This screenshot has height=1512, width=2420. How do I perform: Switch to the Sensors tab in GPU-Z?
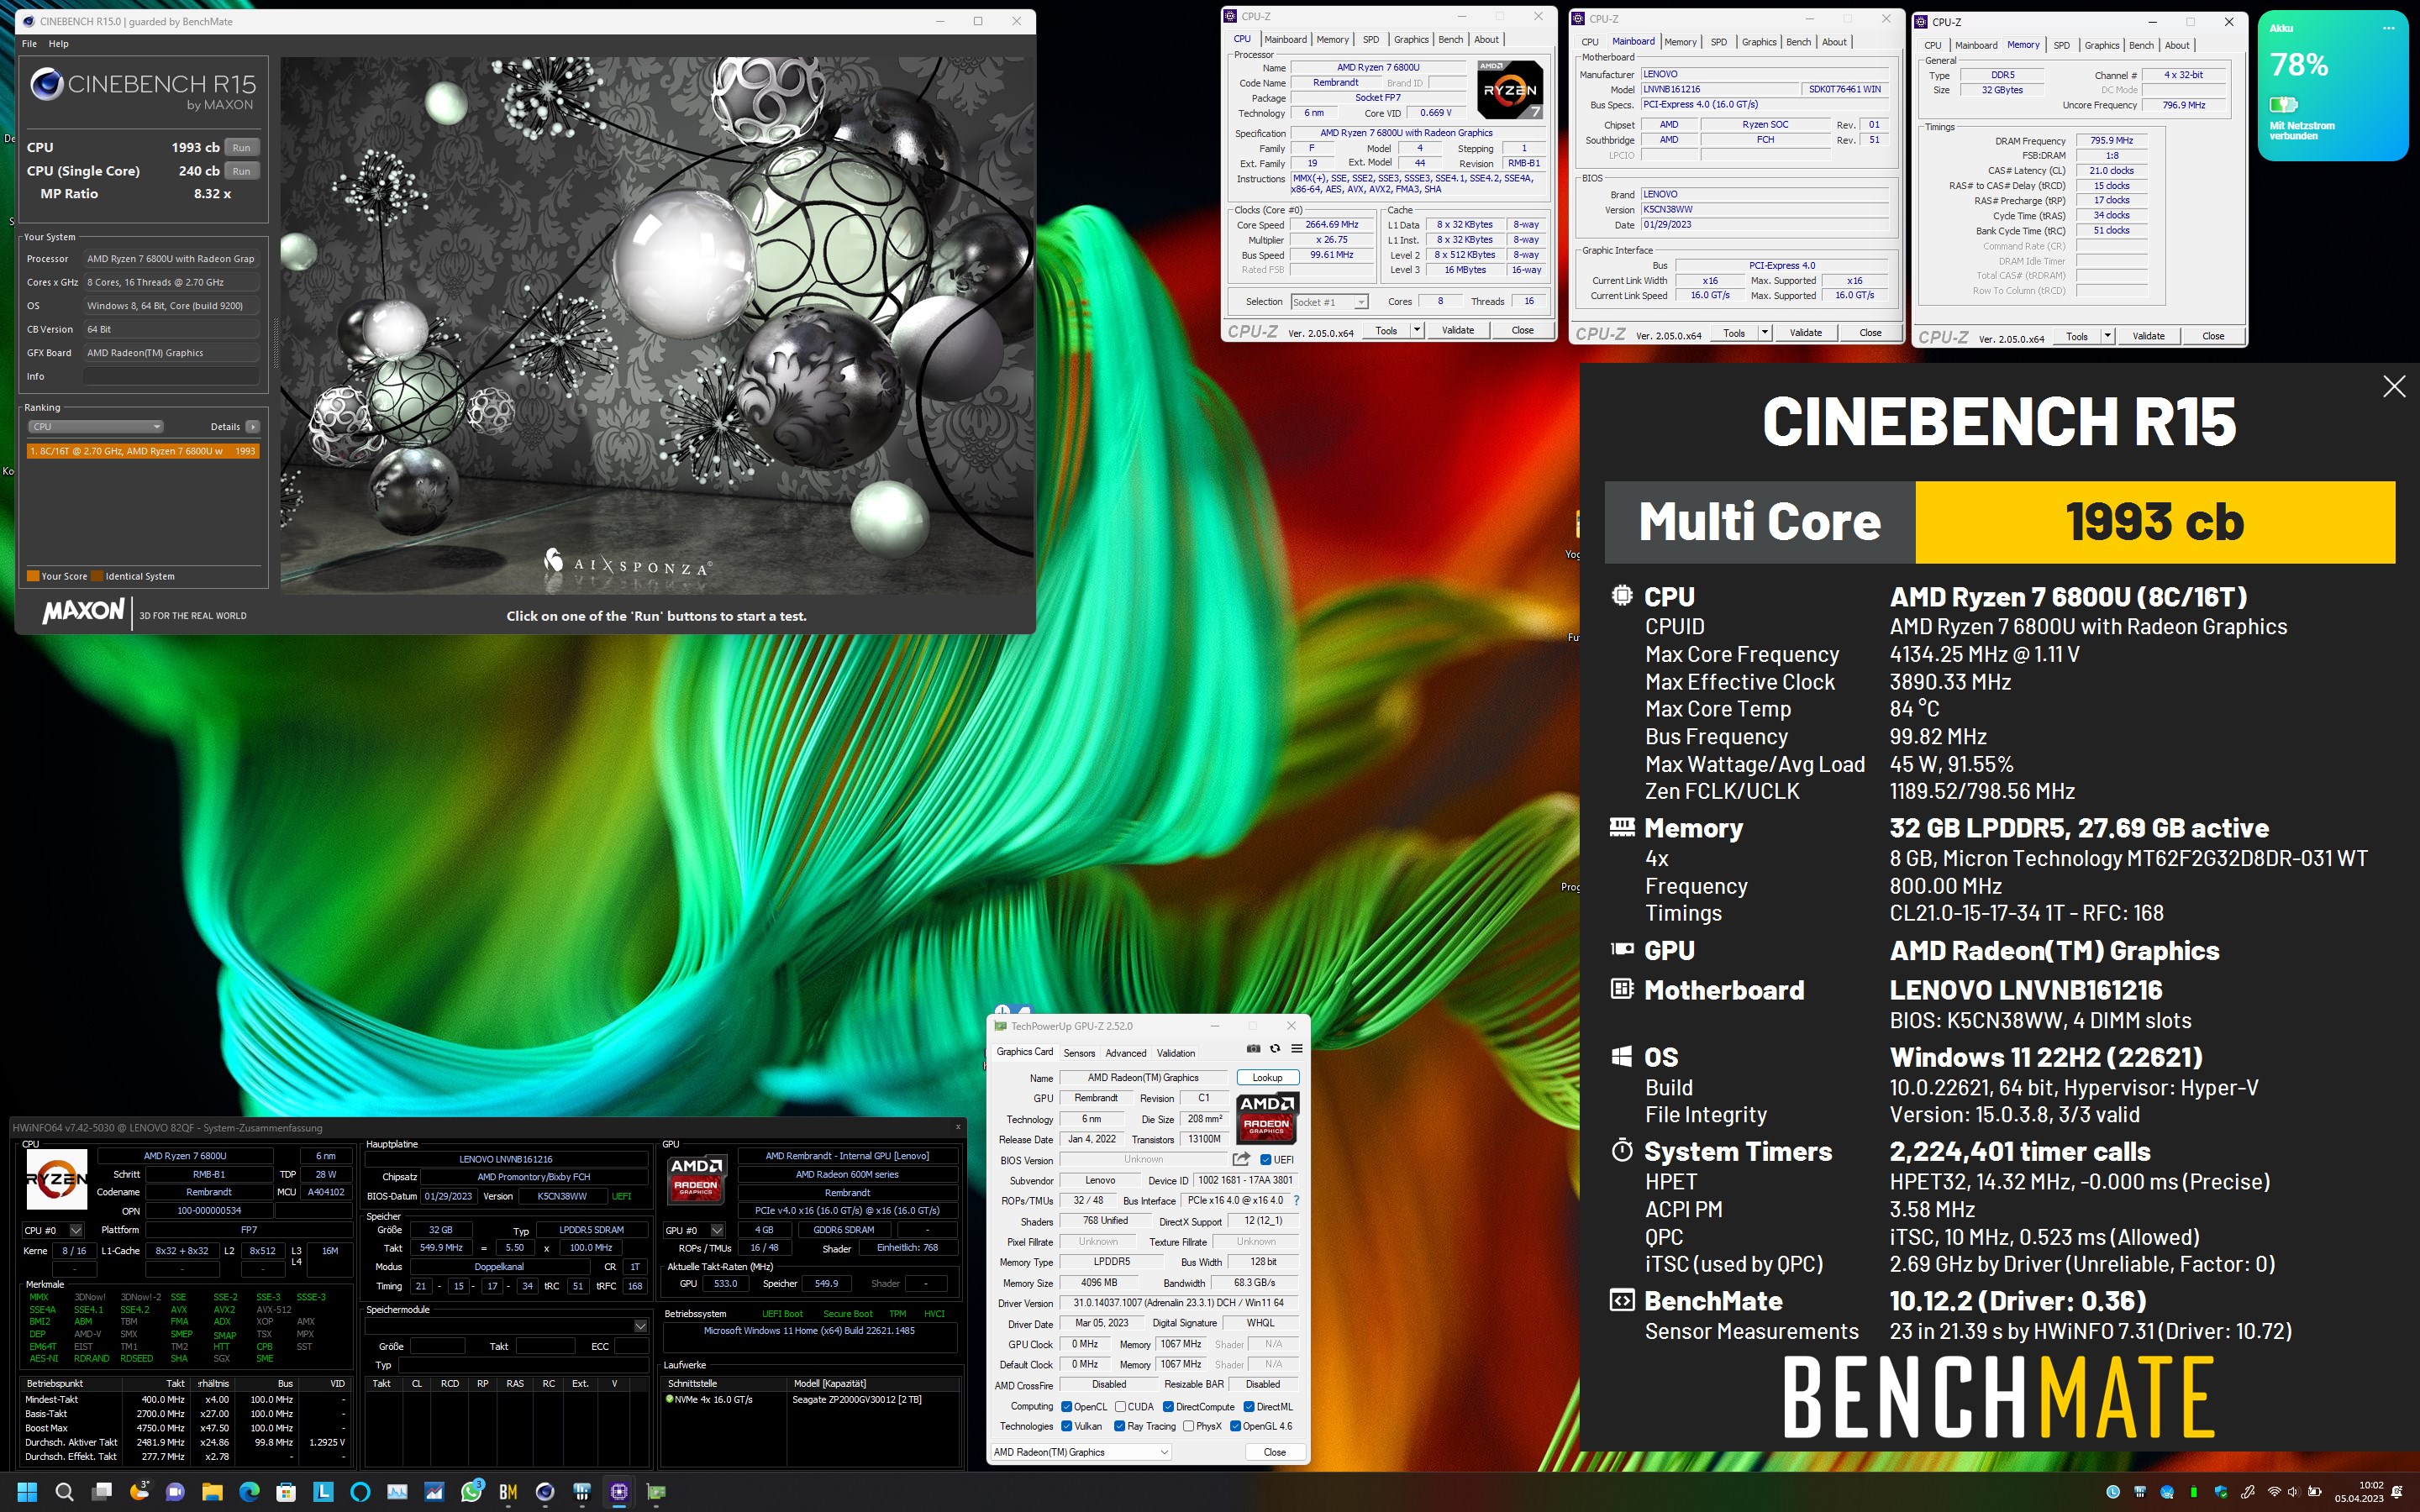pos(1079,1053)
